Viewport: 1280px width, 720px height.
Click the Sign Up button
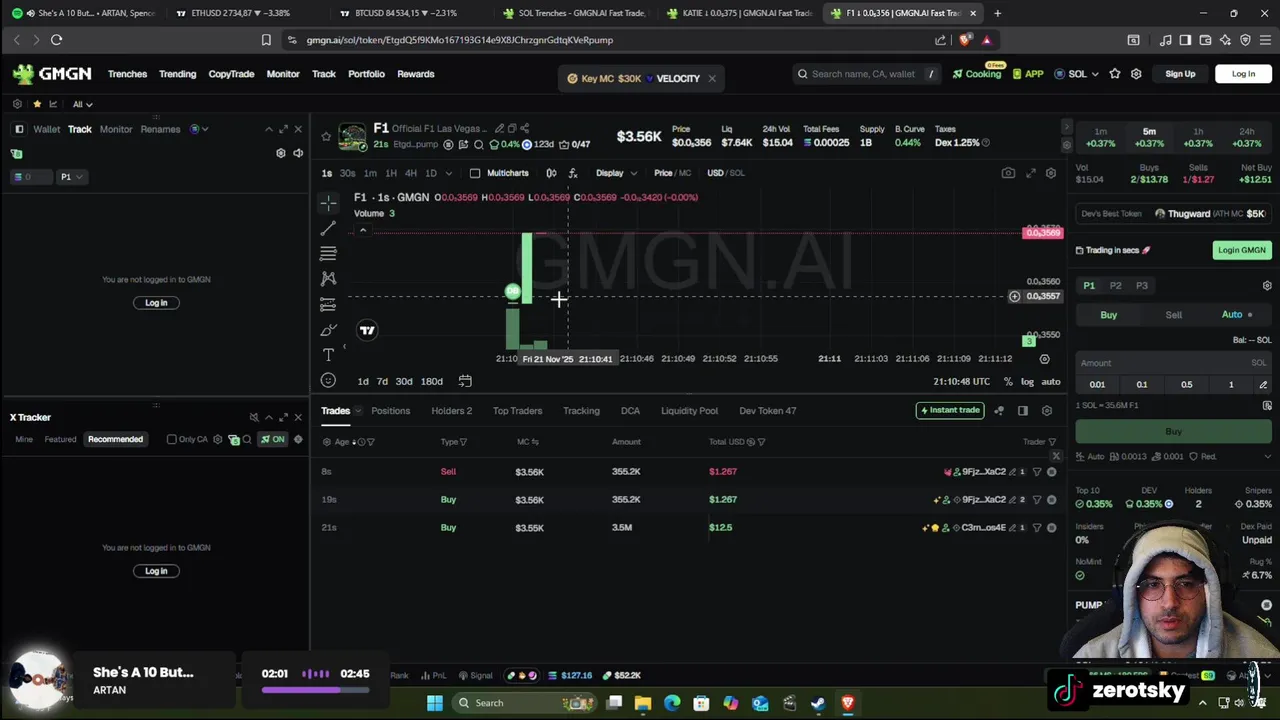(x=1180, y=74)
